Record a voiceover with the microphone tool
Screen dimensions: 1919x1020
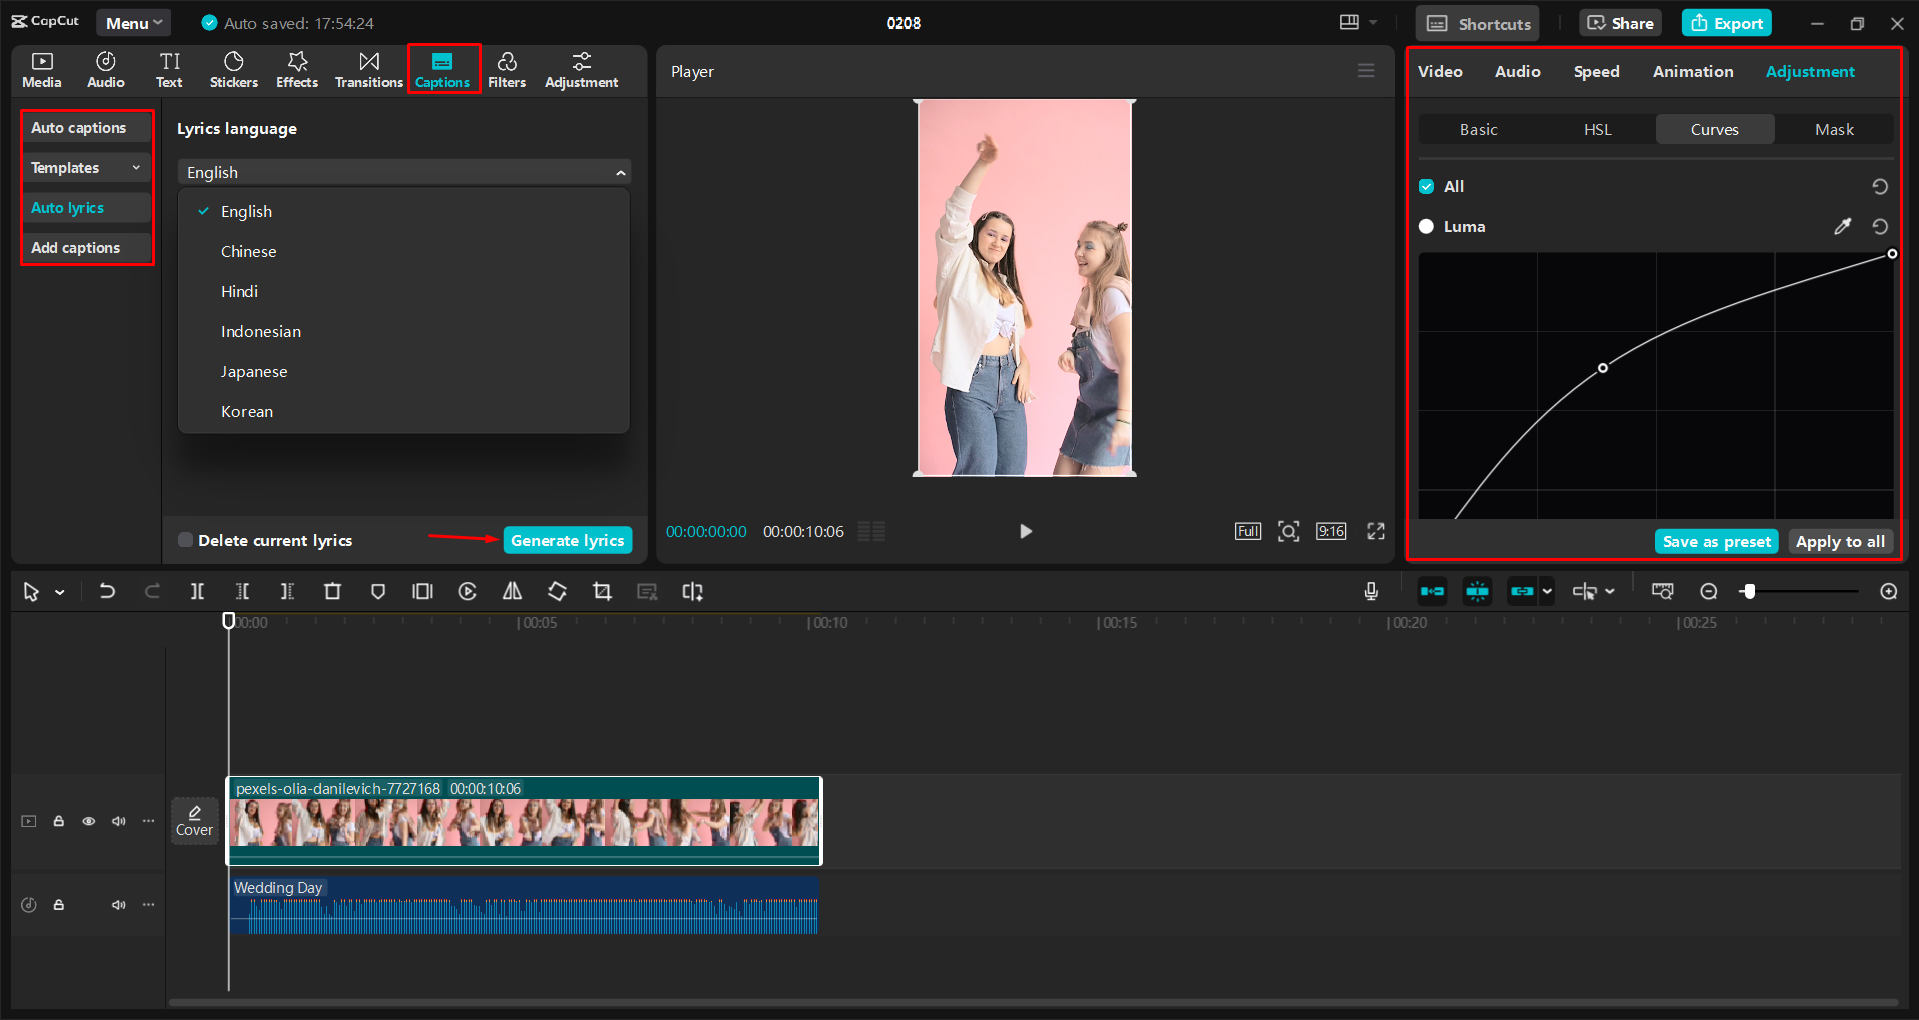point(1371,591)
